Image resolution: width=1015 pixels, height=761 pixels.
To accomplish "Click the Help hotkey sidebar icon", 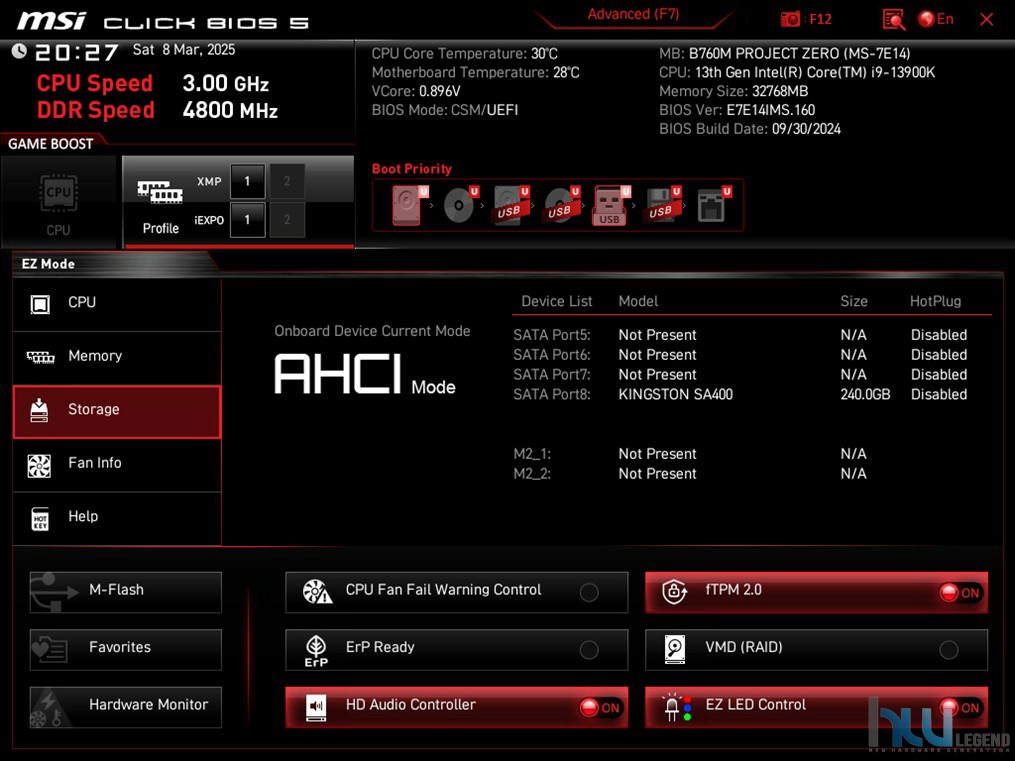I will [40, 519].
